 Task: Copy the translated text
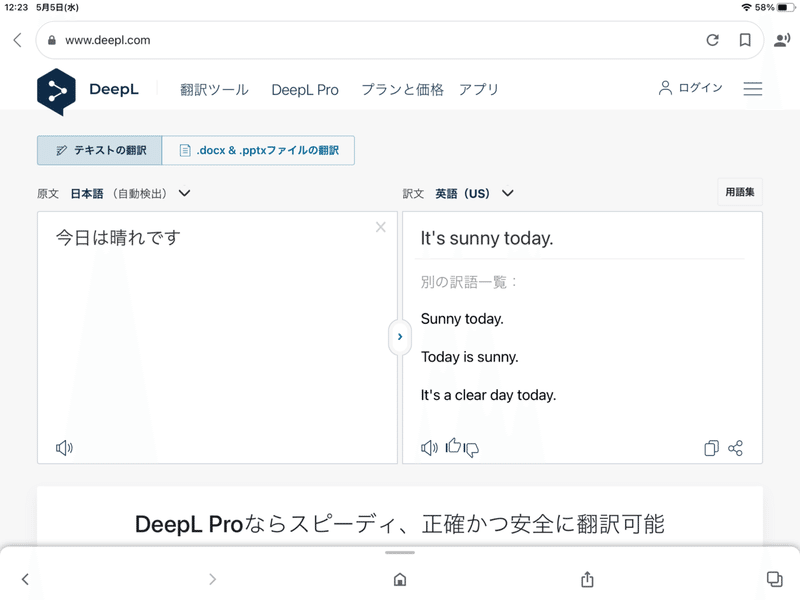click(x=712, y=448)
